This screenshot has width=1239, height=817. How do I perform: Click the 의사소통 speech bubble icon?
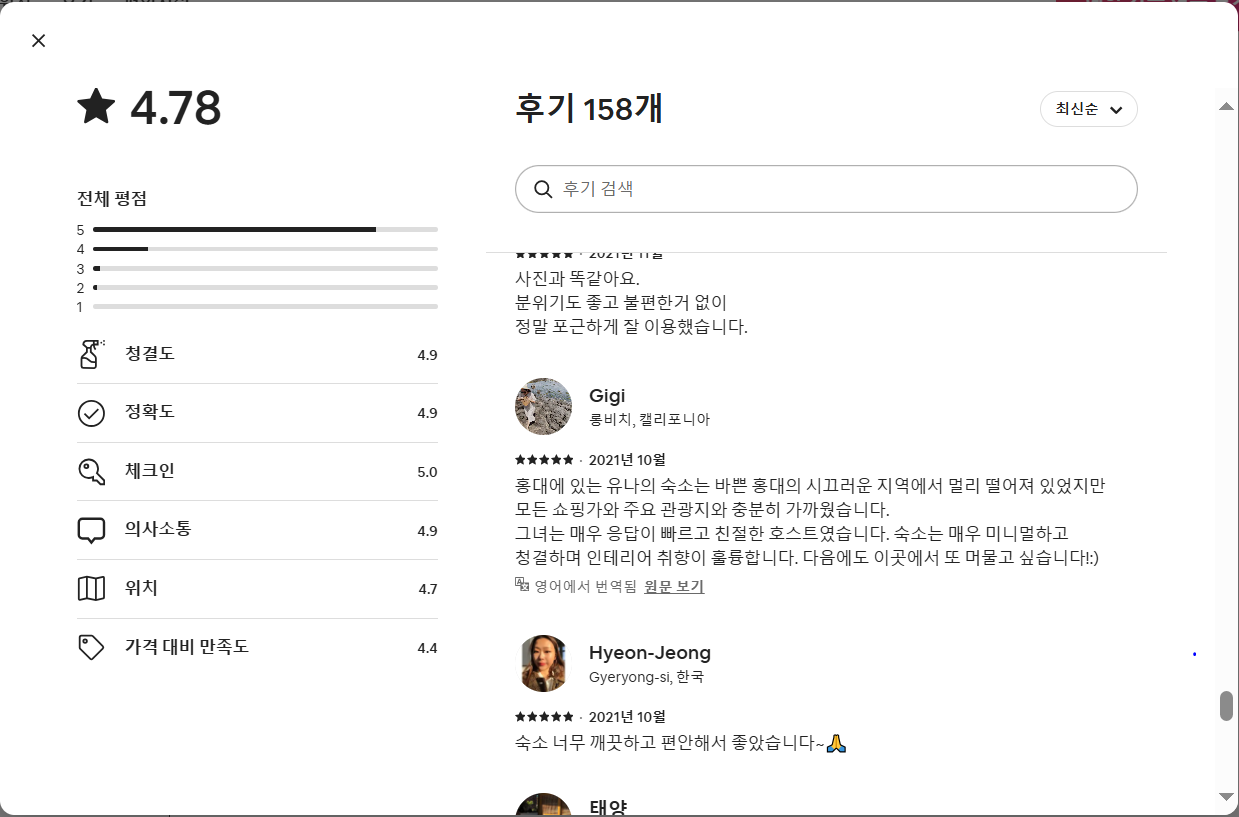tap(91, 530)
